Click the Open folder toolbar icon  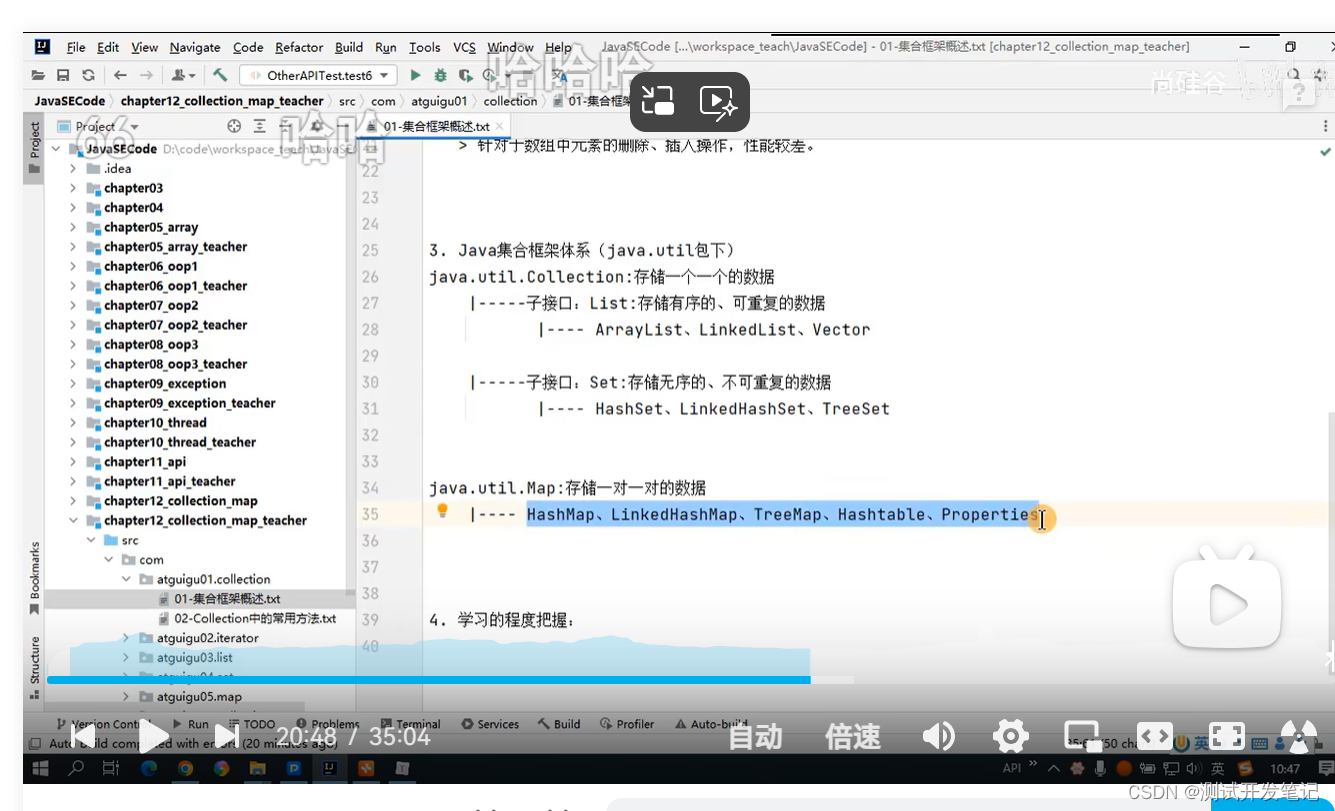click(38, 75)
